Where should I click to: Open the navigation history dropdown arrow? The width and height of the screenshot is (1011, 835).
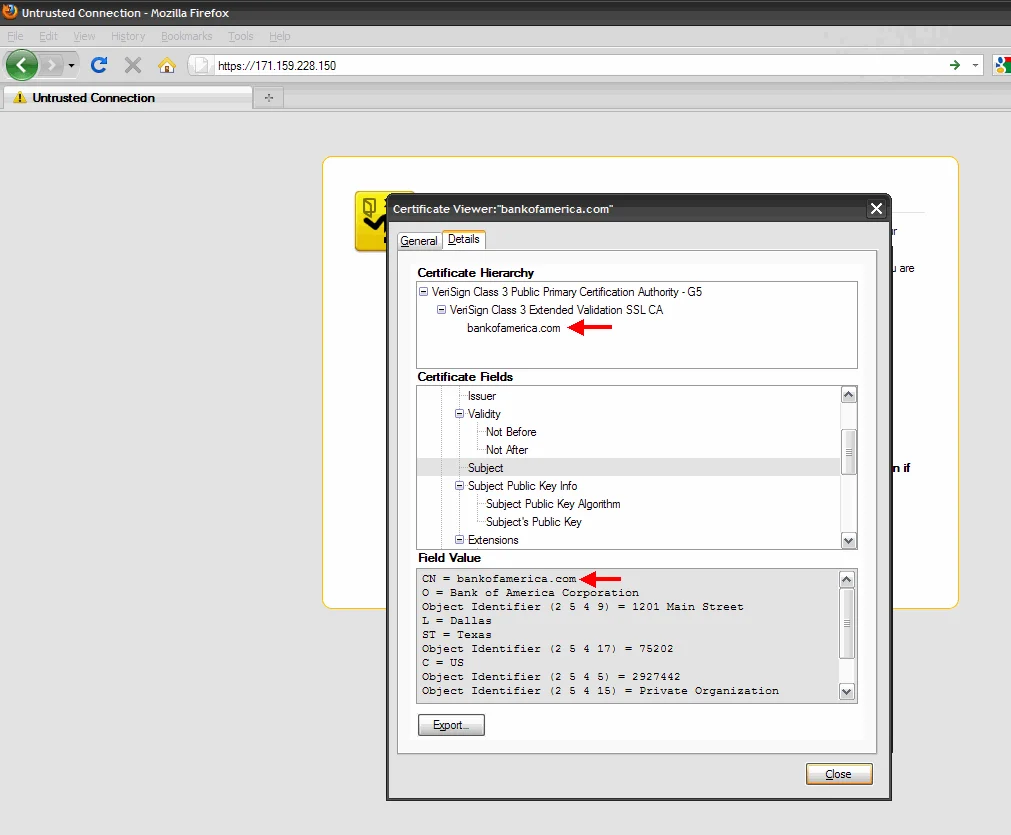pos(72,65)
